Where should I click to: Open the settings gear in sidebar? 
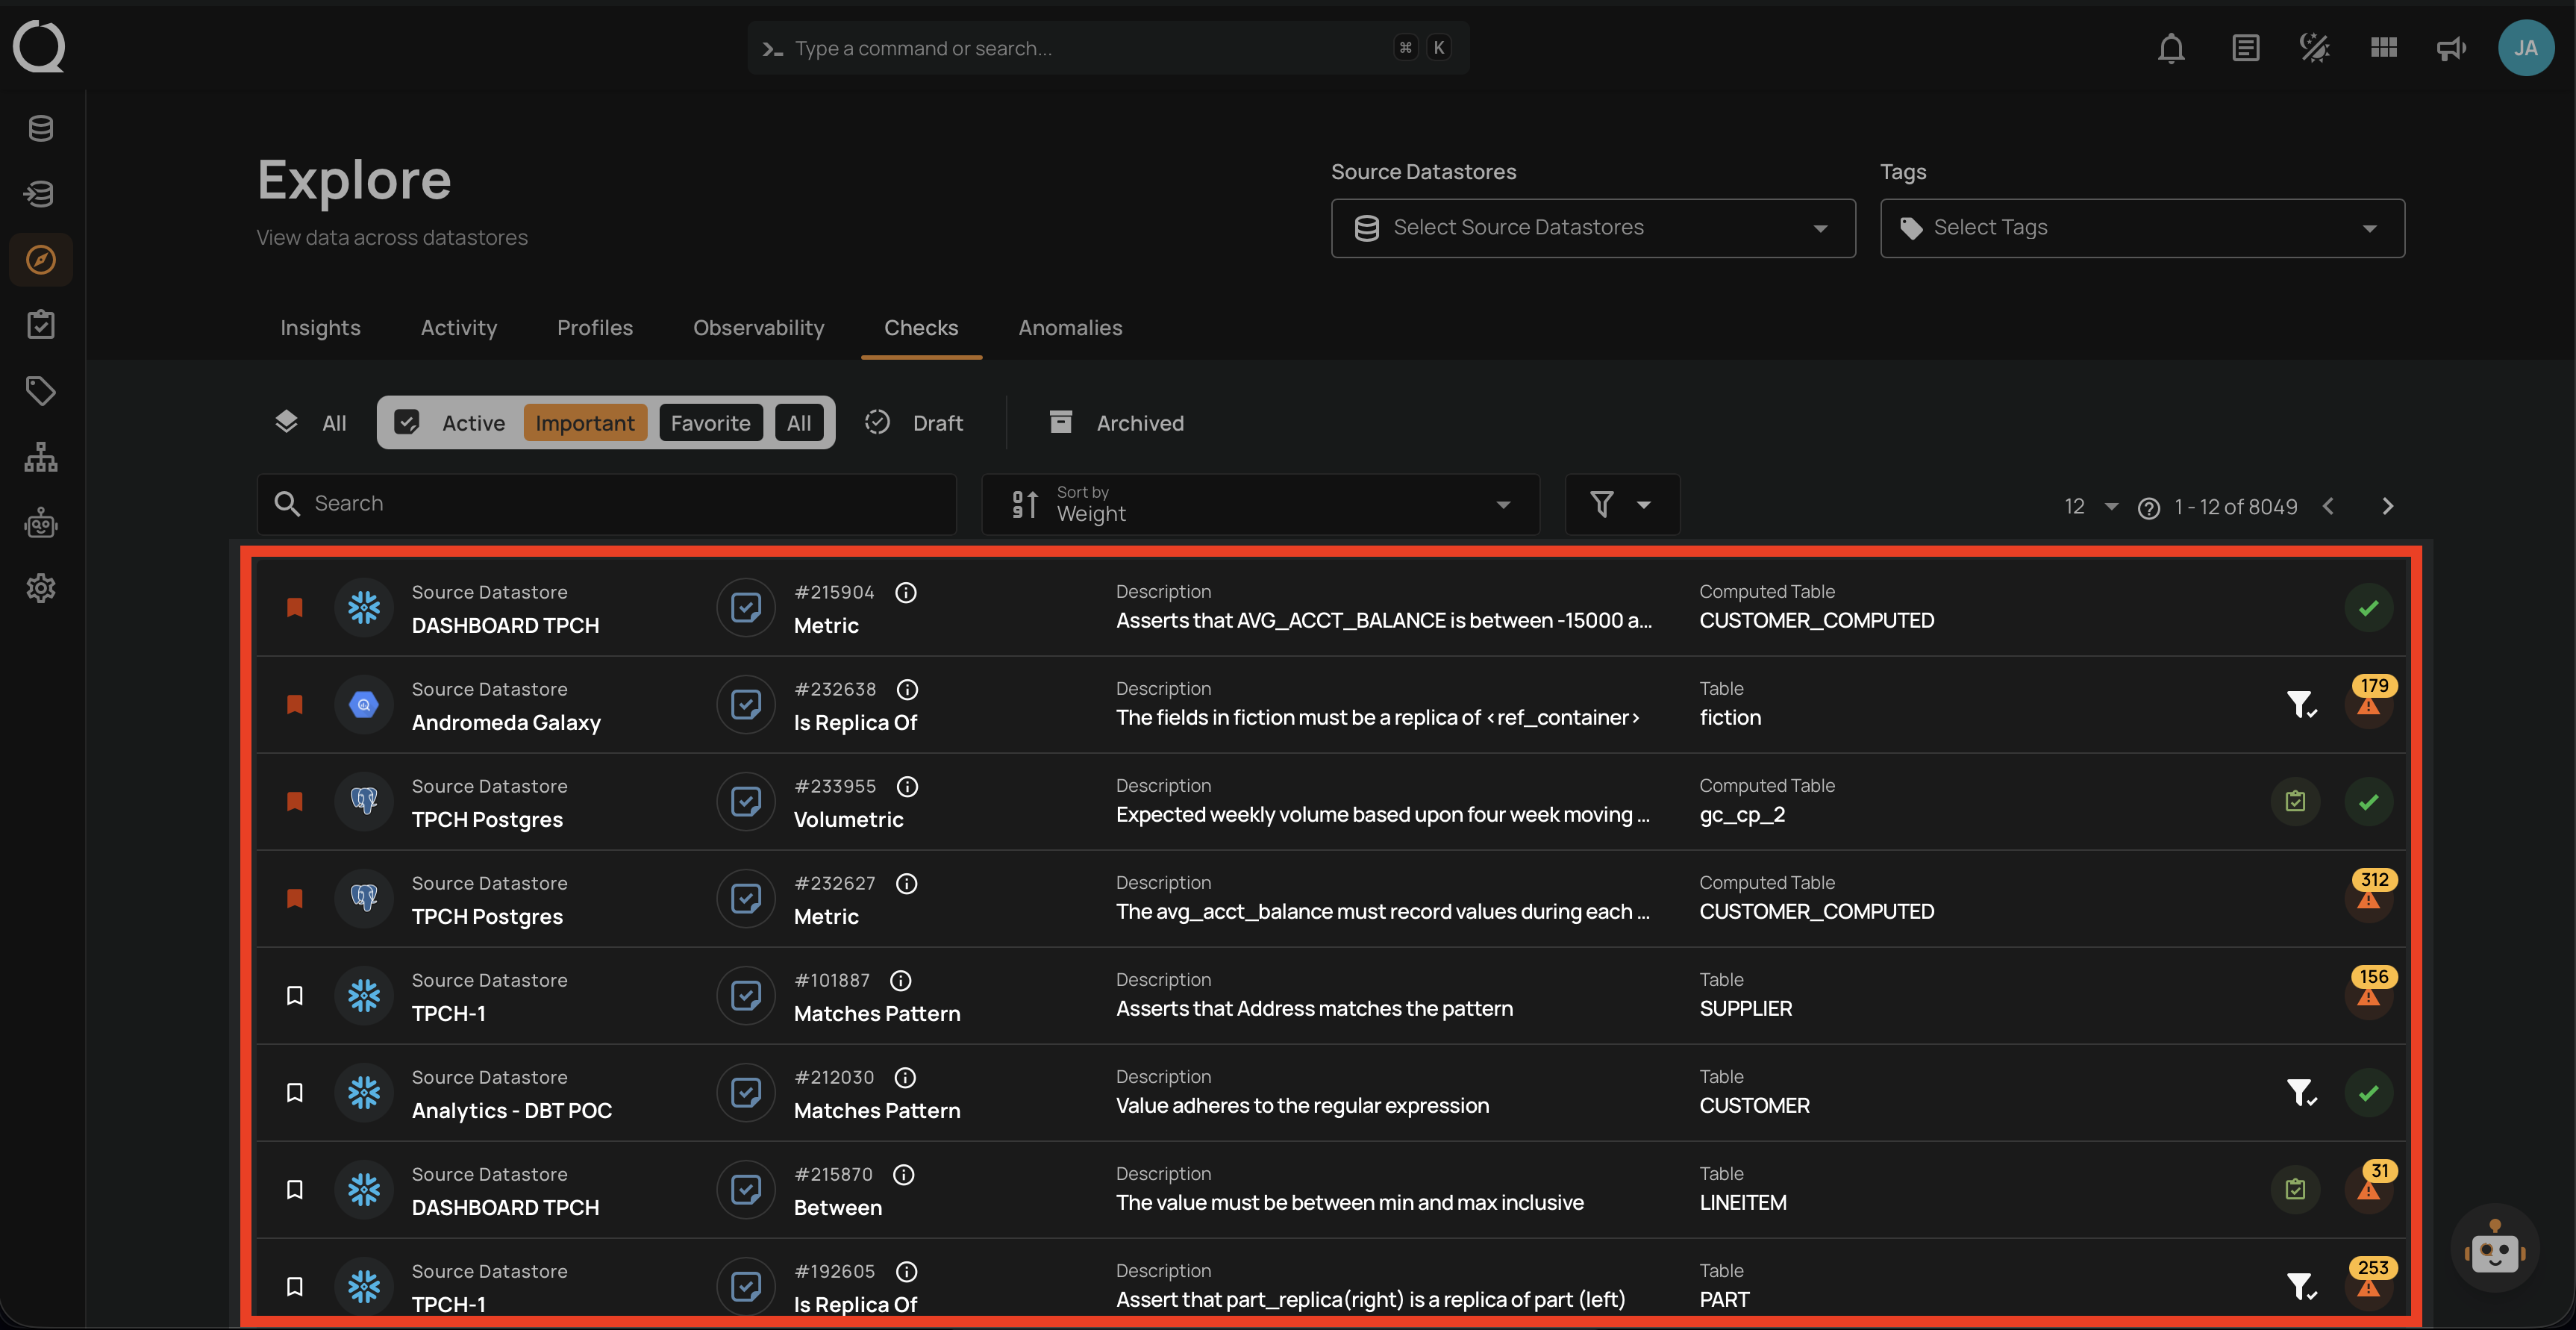click(x=41, y=588)
